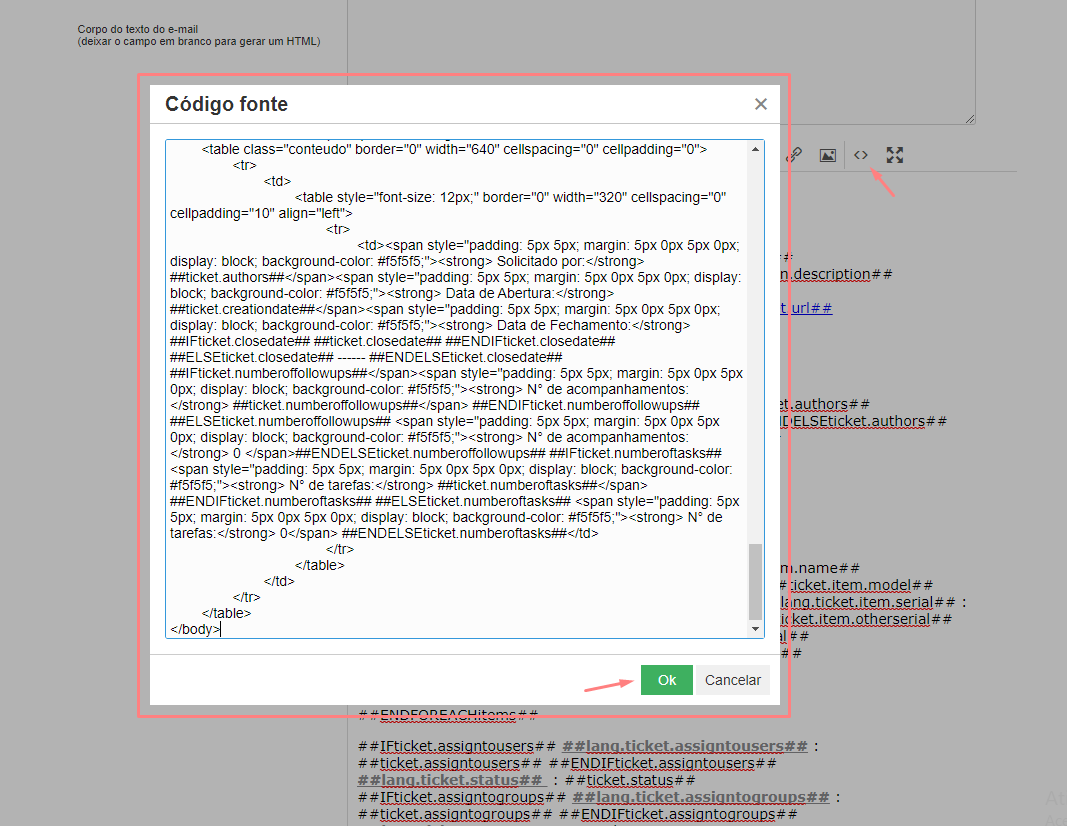Click inside the HTML source textarea
Screen dimensions: 1067x826
(450, 390)
